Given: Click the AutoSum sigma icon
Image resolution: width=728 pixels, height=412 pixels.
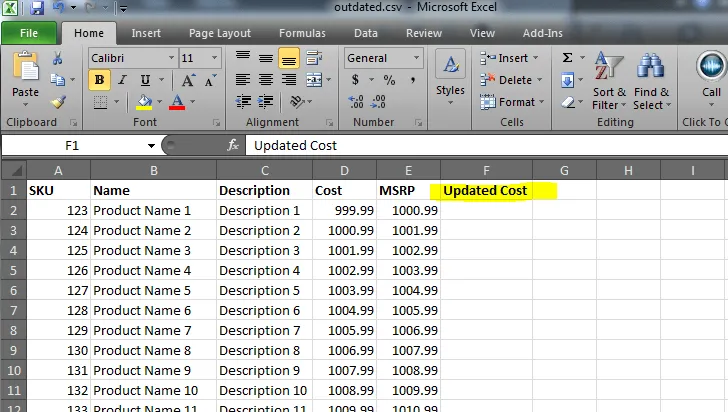Looking at the screenshot, I should click(x=567, y=59).
